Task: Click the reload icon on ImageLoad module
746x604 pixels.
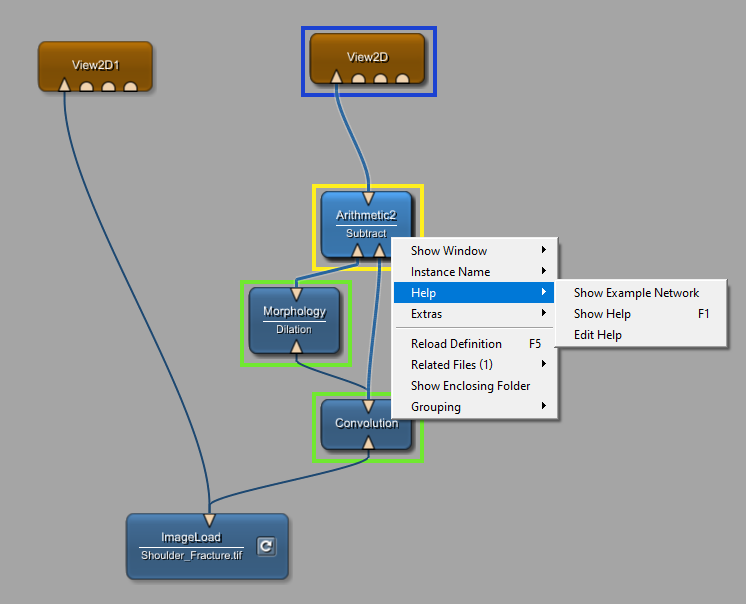Action: point(266,546)
